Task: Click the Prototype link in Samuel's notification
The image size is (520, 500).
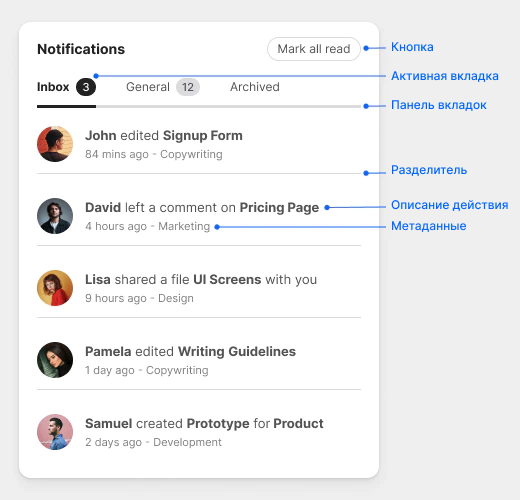Action: click(218, 424)
